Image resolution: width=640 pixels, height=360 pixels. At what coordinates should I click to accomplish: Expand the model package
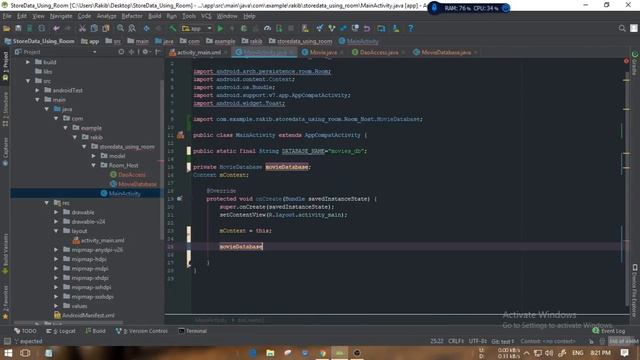click(x=93, y=156)
